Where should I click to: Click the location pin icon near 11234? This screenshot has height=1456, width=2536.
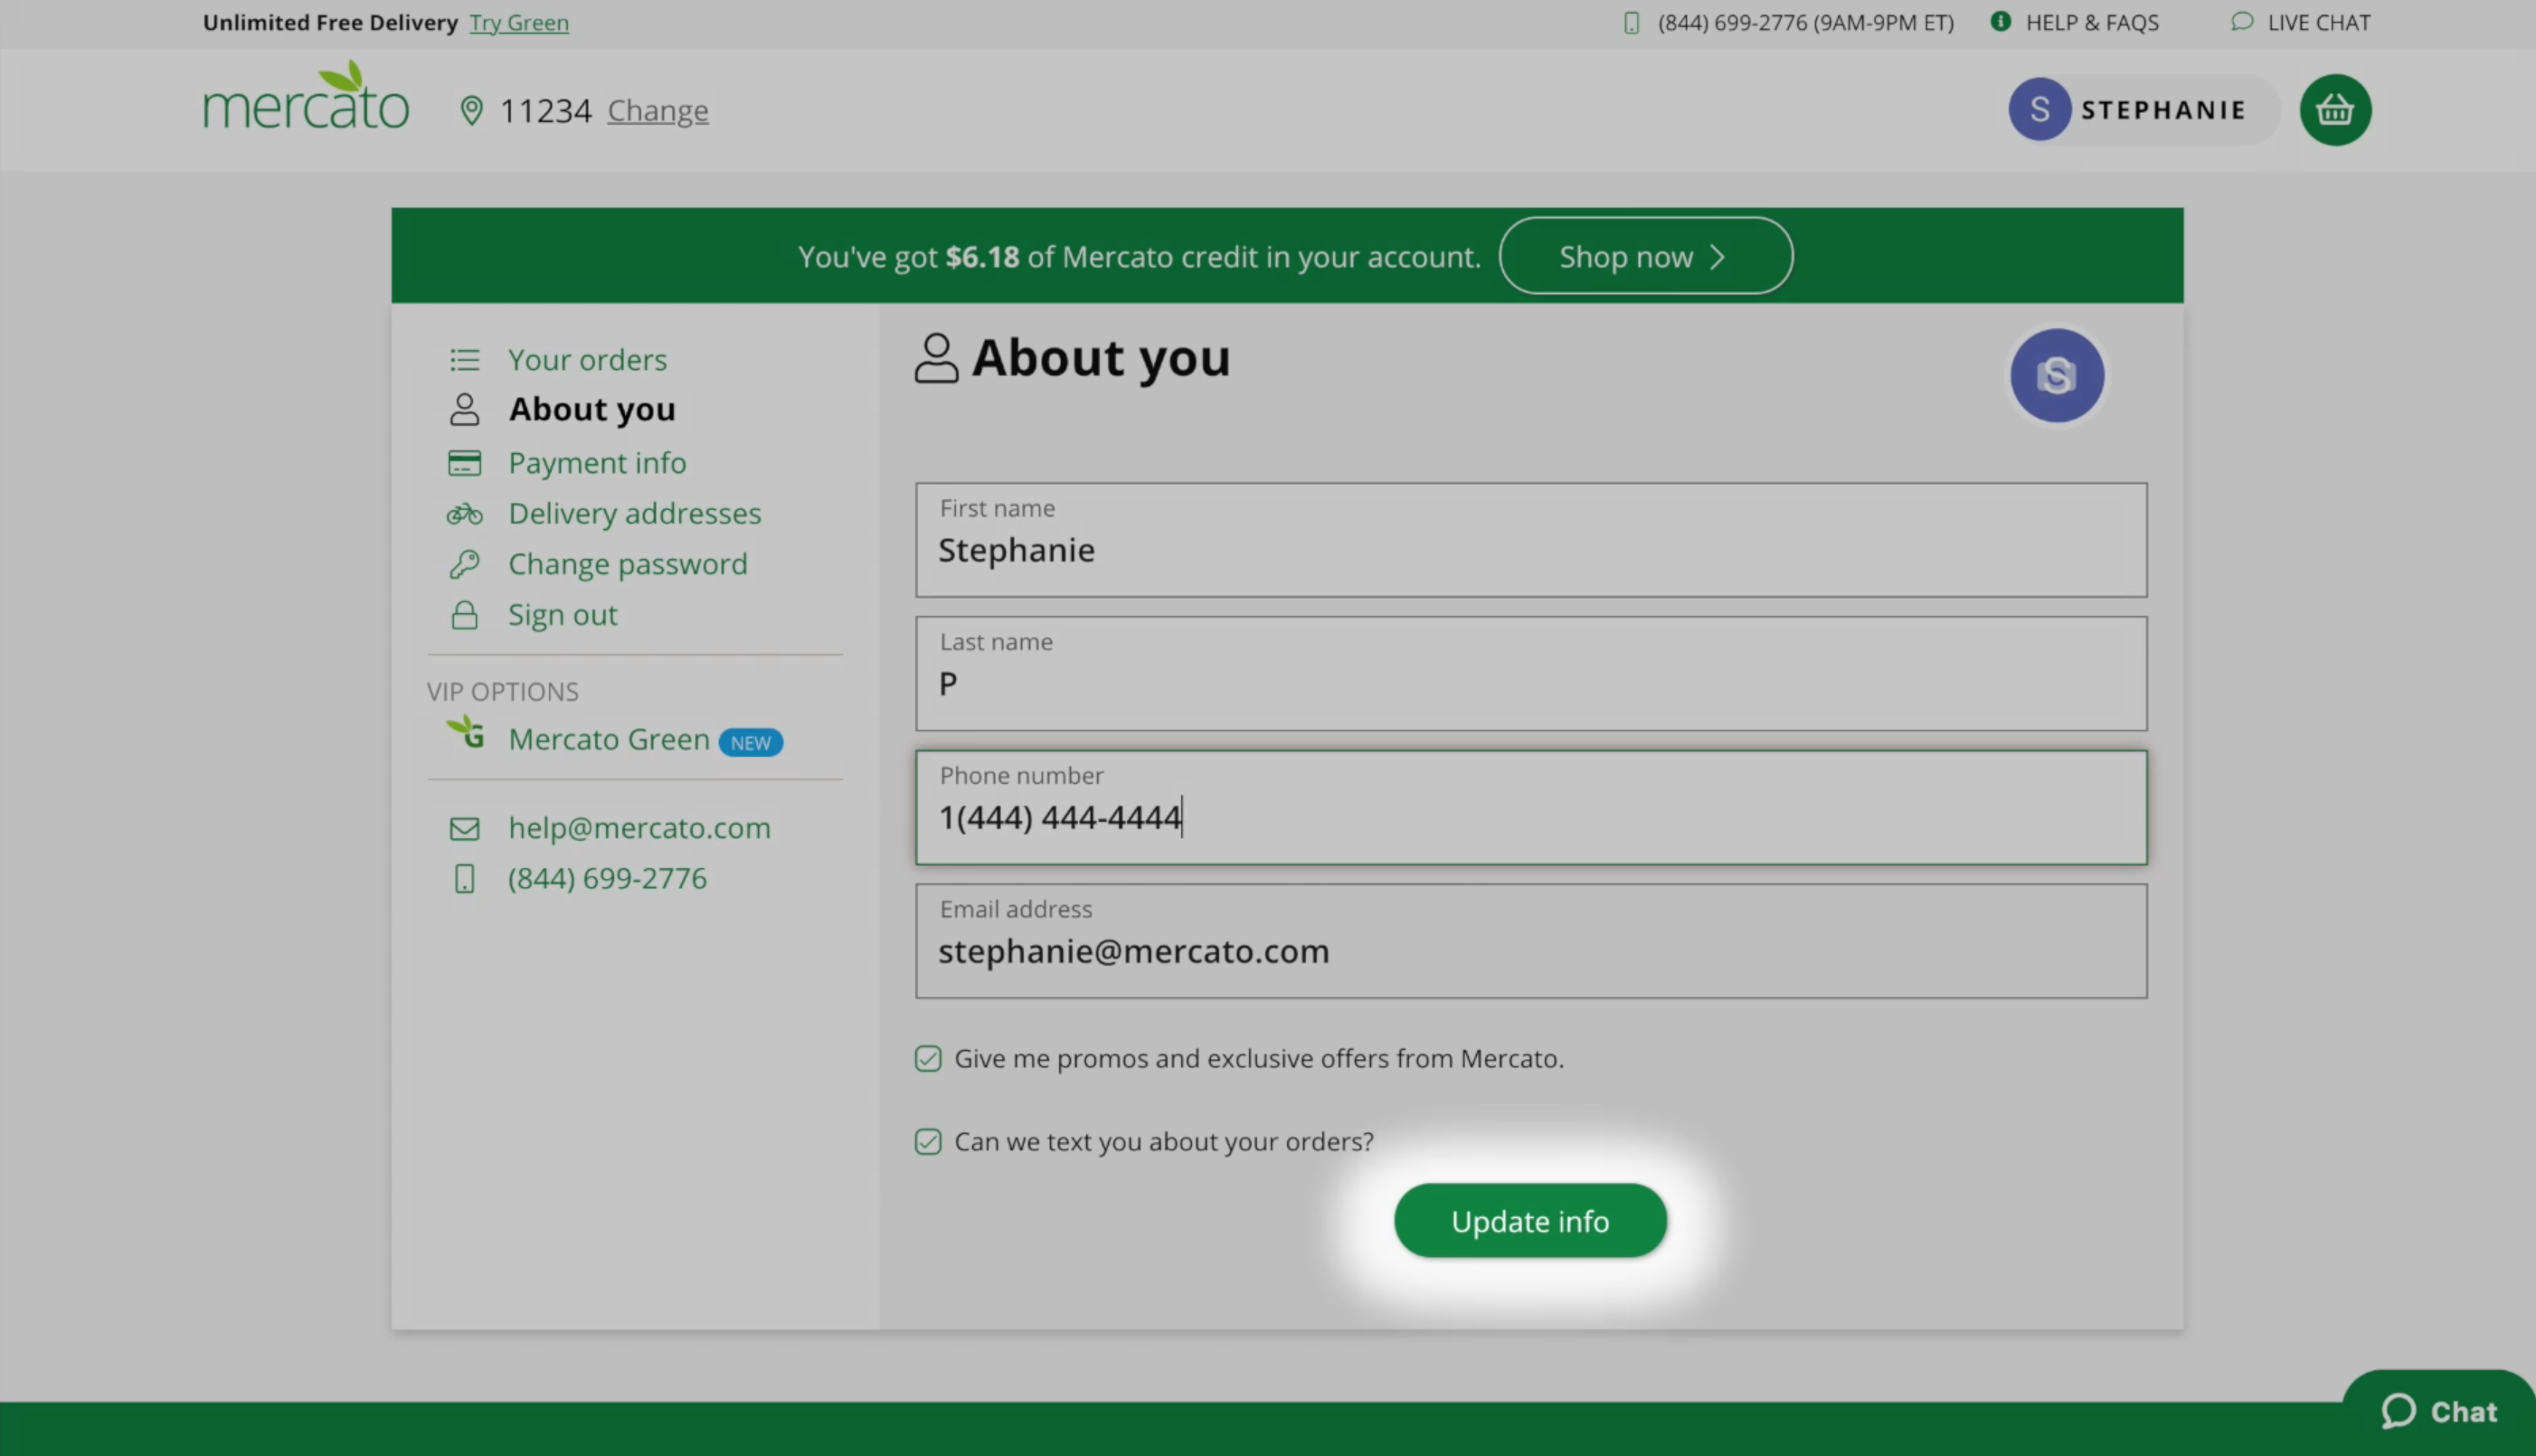tap(471, 110)
